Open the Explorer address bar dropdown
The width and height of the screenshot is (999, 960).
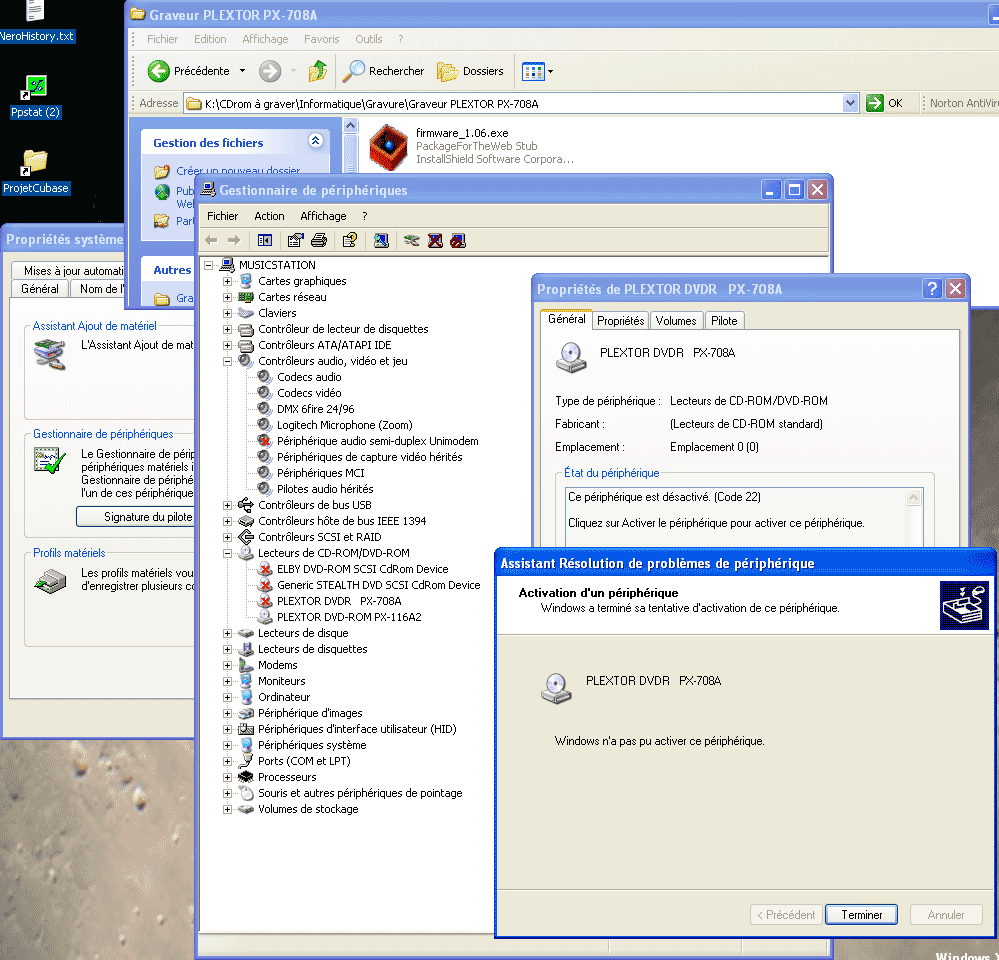tap(851, 103)
